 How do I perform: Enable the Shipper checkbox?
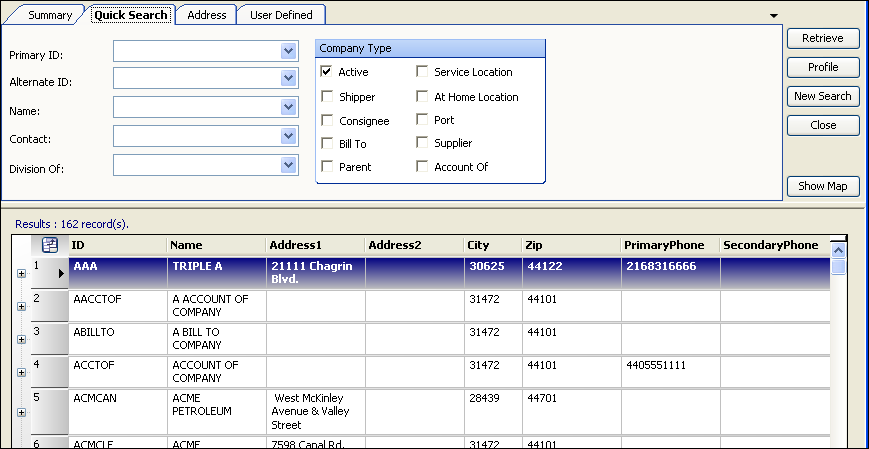click(327, 97)
